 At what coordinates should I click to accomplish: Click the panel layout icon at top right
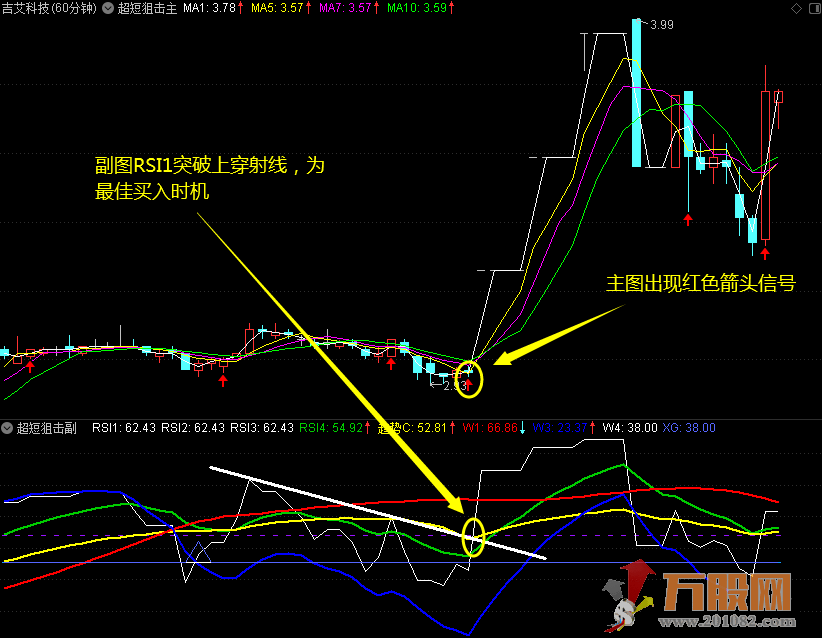(816, 8)
